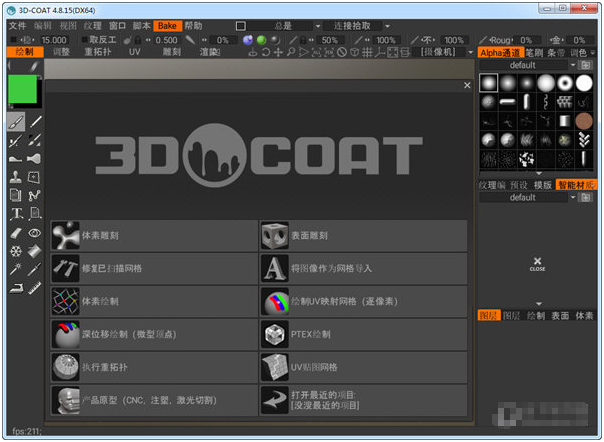
Task: Select the Eraser tool
Action: click(x=15, y=232)
